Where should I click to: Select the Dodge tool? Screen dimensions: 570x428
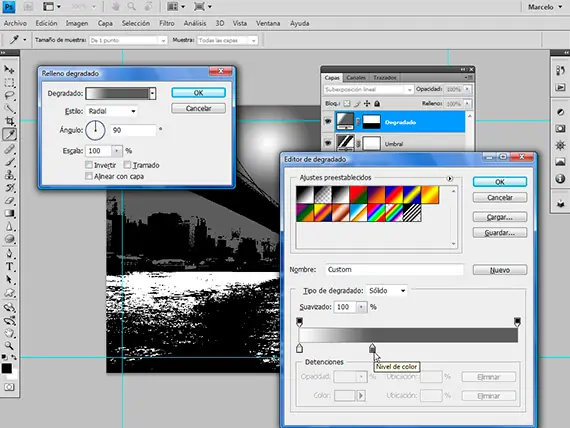(x=9, y=239)
